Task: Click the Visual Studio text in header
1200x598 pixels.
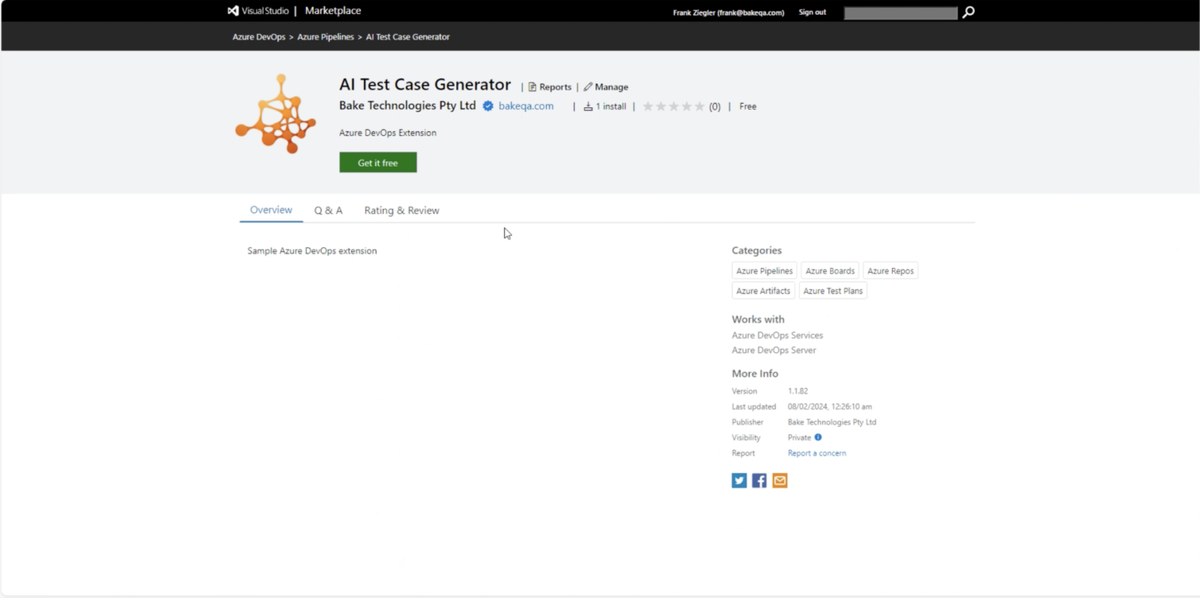Action: click(x=265, y=11)
